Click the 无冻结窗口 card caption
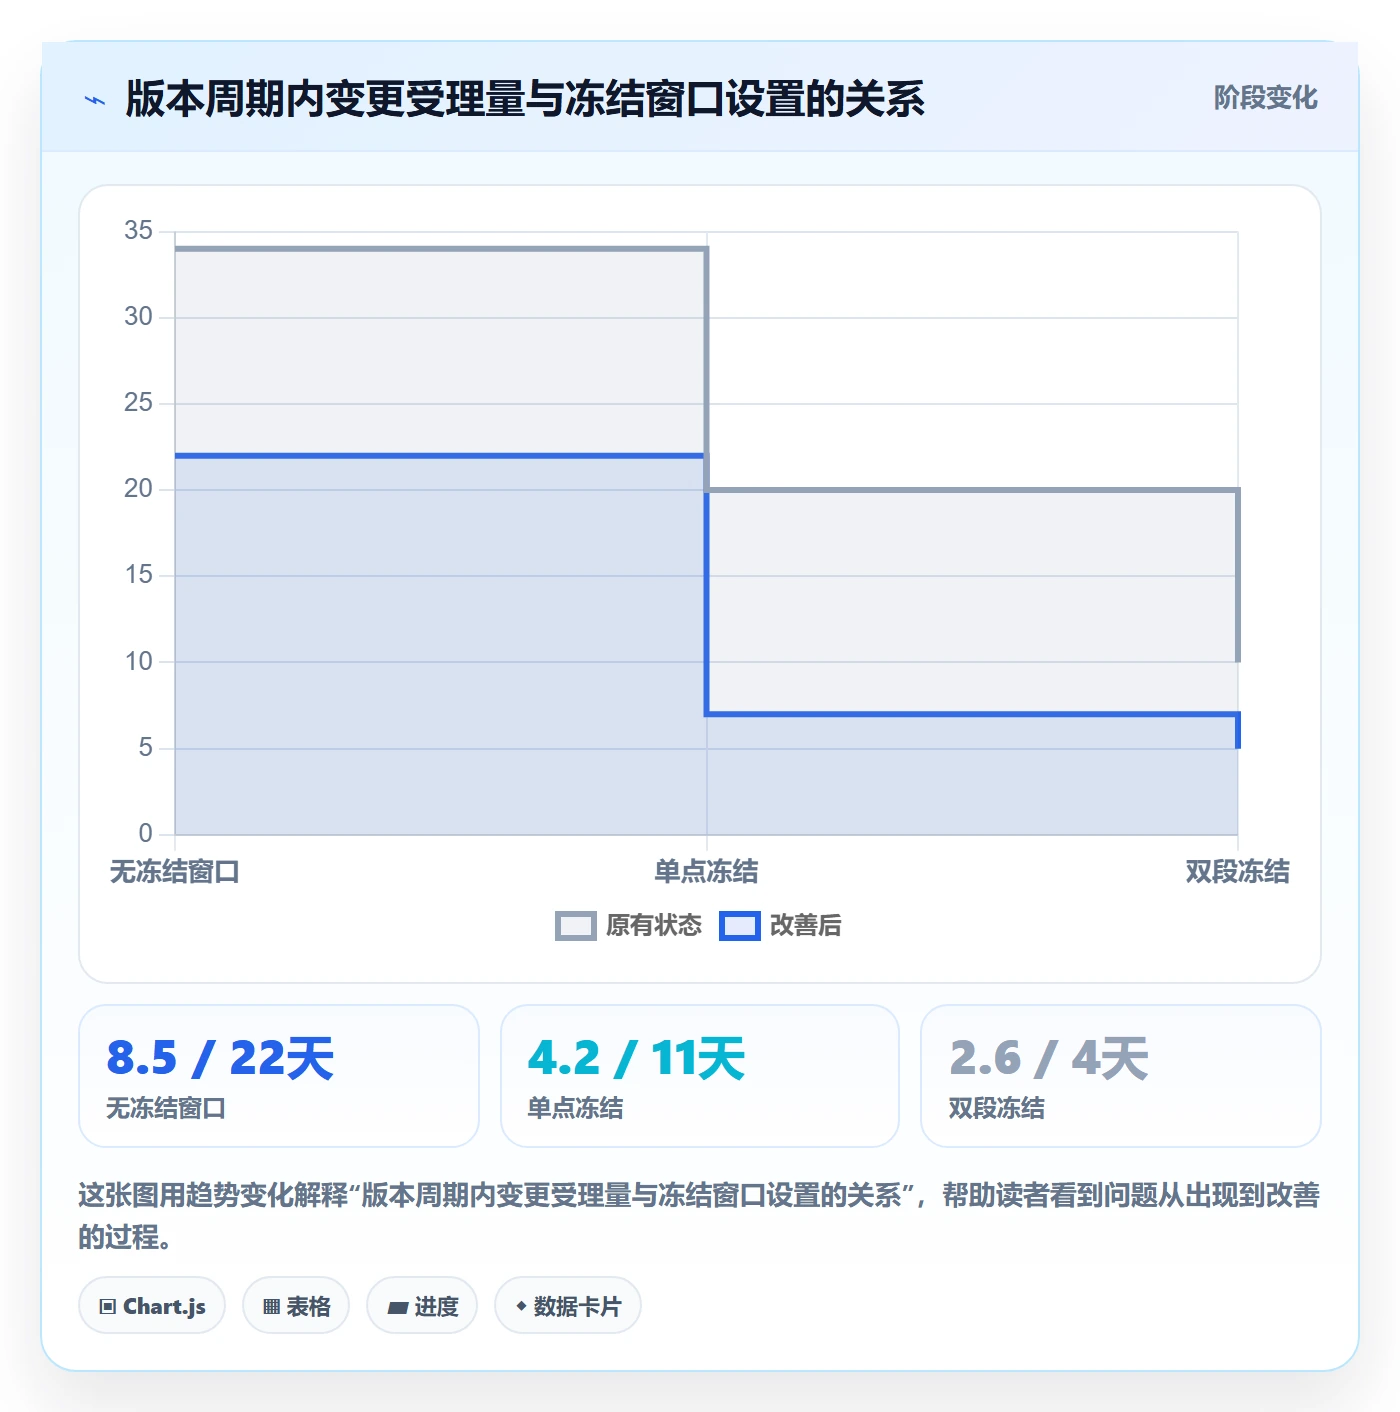This screenshot has height=1412, width=1400. [166, 1108]
